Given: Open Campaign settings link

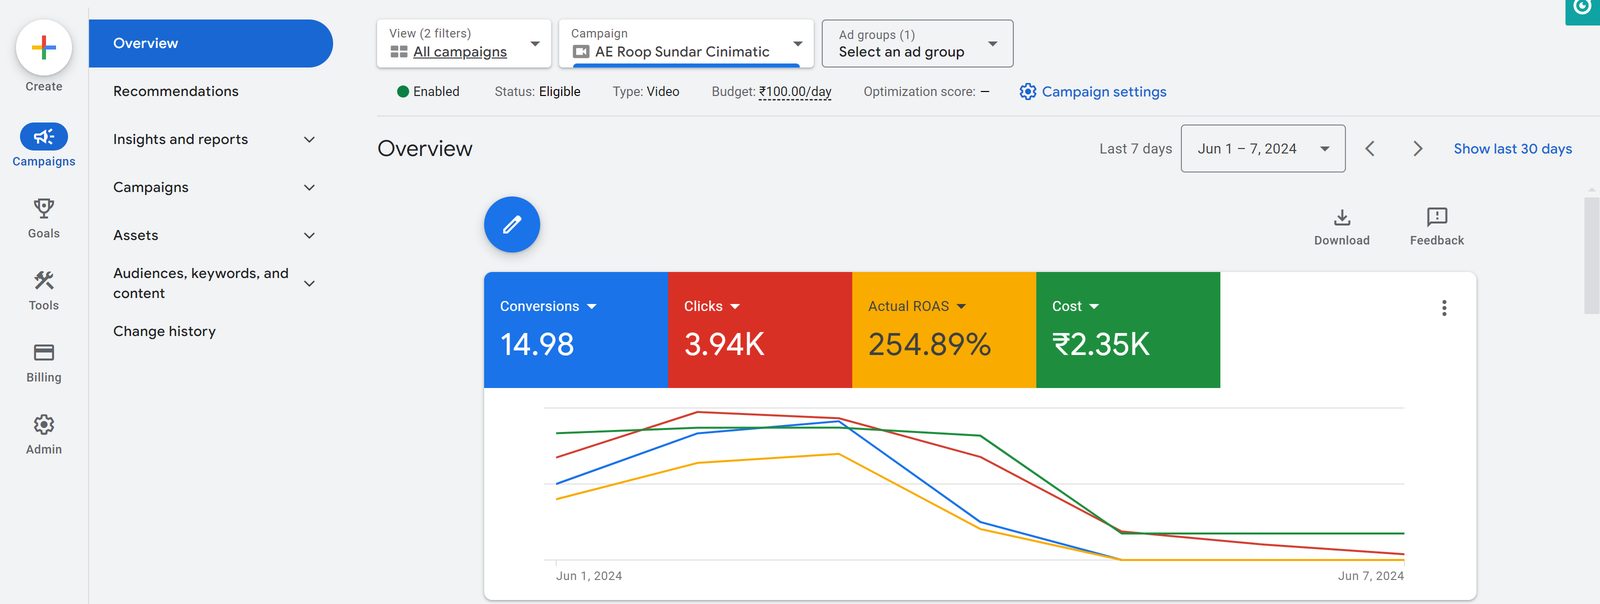Looking at the screenshot, I should (1104, 91).
